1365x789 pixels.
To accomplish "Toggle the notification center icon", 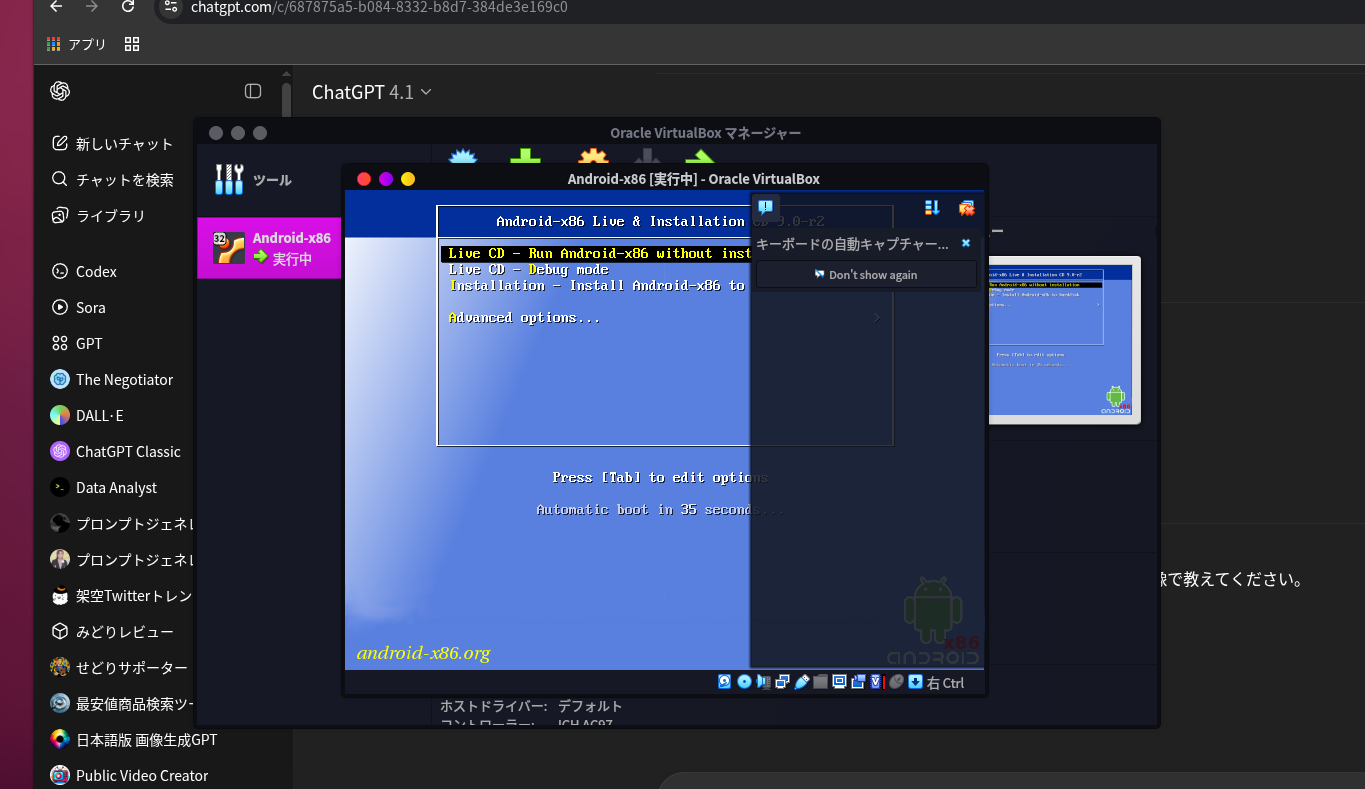I will 765,207.
